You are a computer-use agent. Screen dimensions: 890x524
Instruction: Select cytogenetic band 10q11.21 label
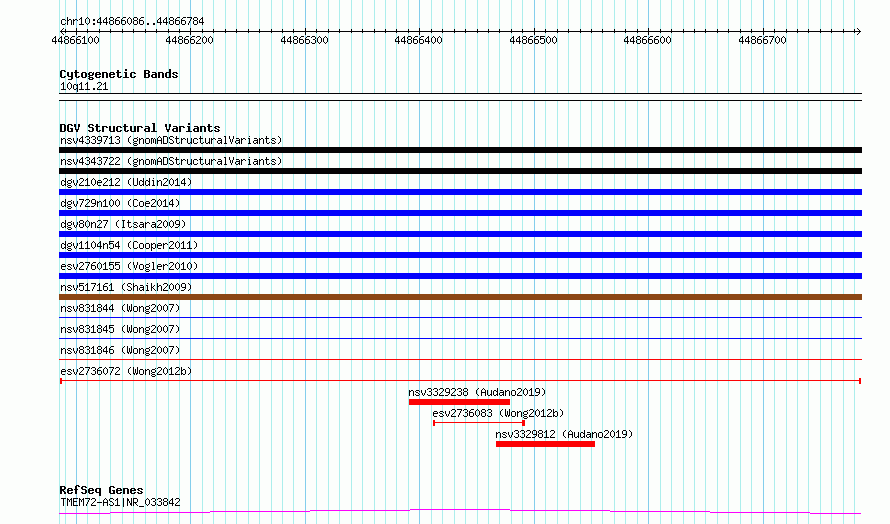[x=84, y=86]
